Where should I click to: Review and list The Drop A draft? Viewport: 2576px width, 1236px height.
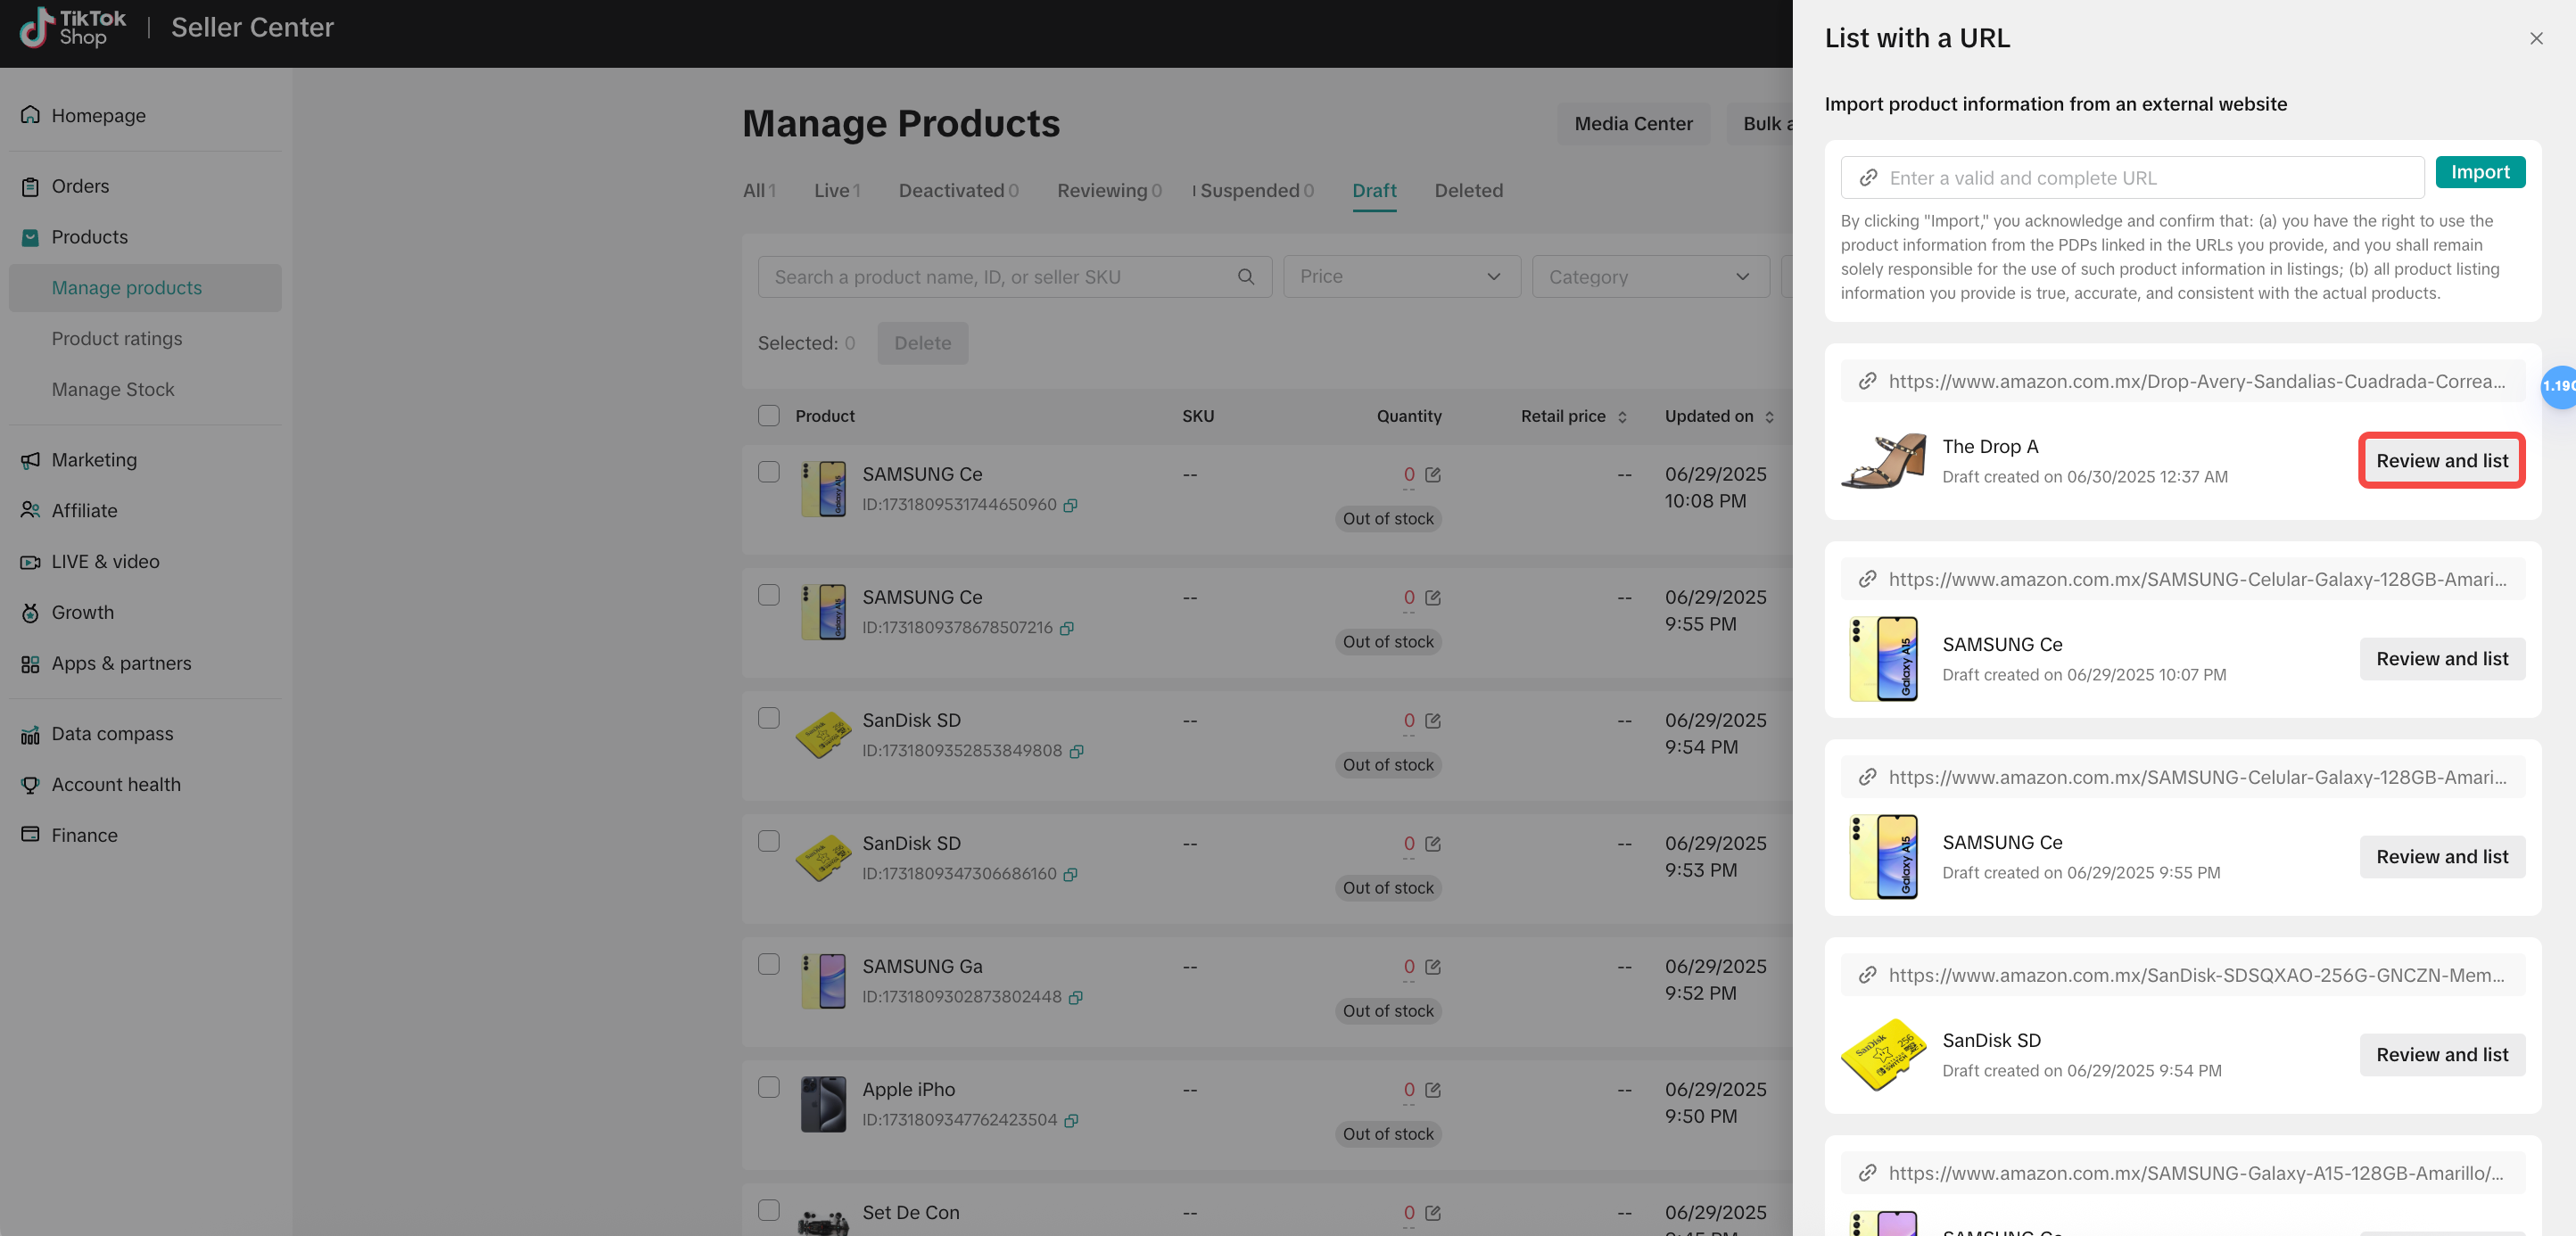(2441, 461)
